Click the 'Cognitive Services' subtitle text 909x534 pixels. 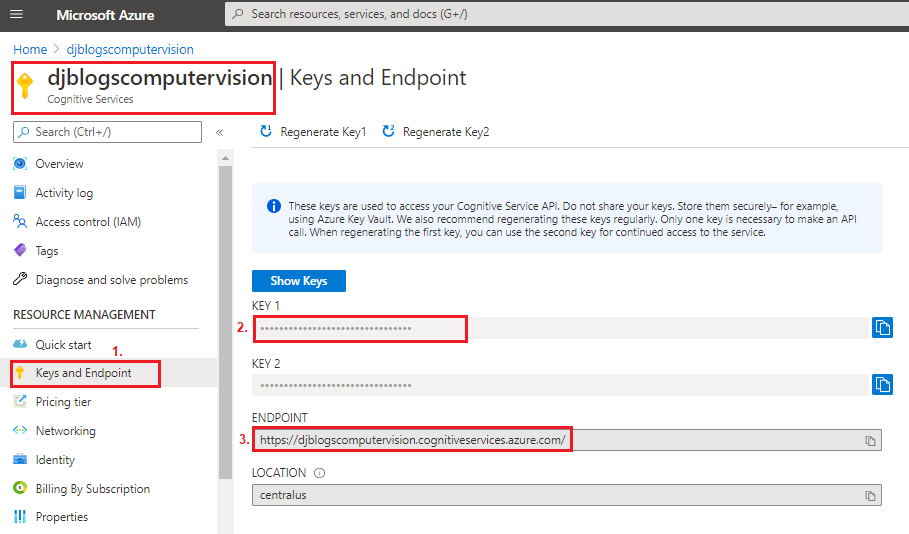pos(90,99)
